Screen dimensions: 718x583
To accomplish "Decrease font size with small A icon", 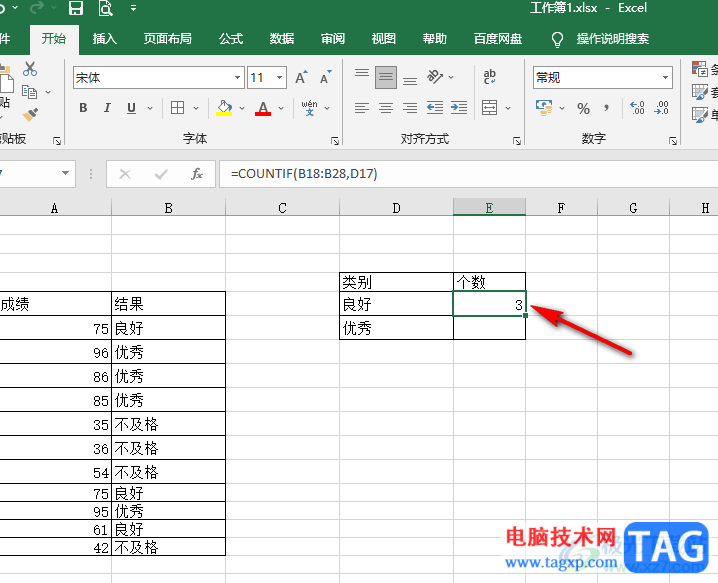I will pos(326,77).
